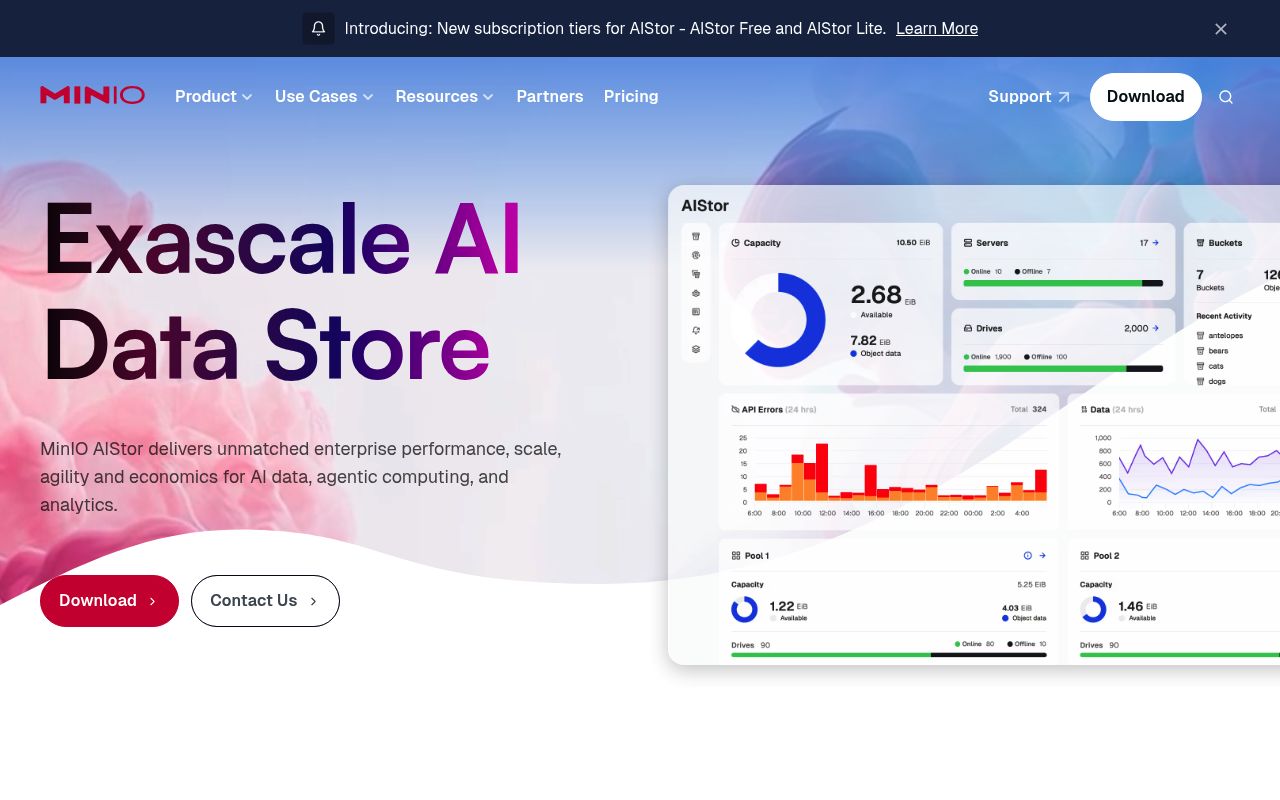Click the AIStor title on the dashboard
Screen dimensions: 1280x800
pos(705,206)
